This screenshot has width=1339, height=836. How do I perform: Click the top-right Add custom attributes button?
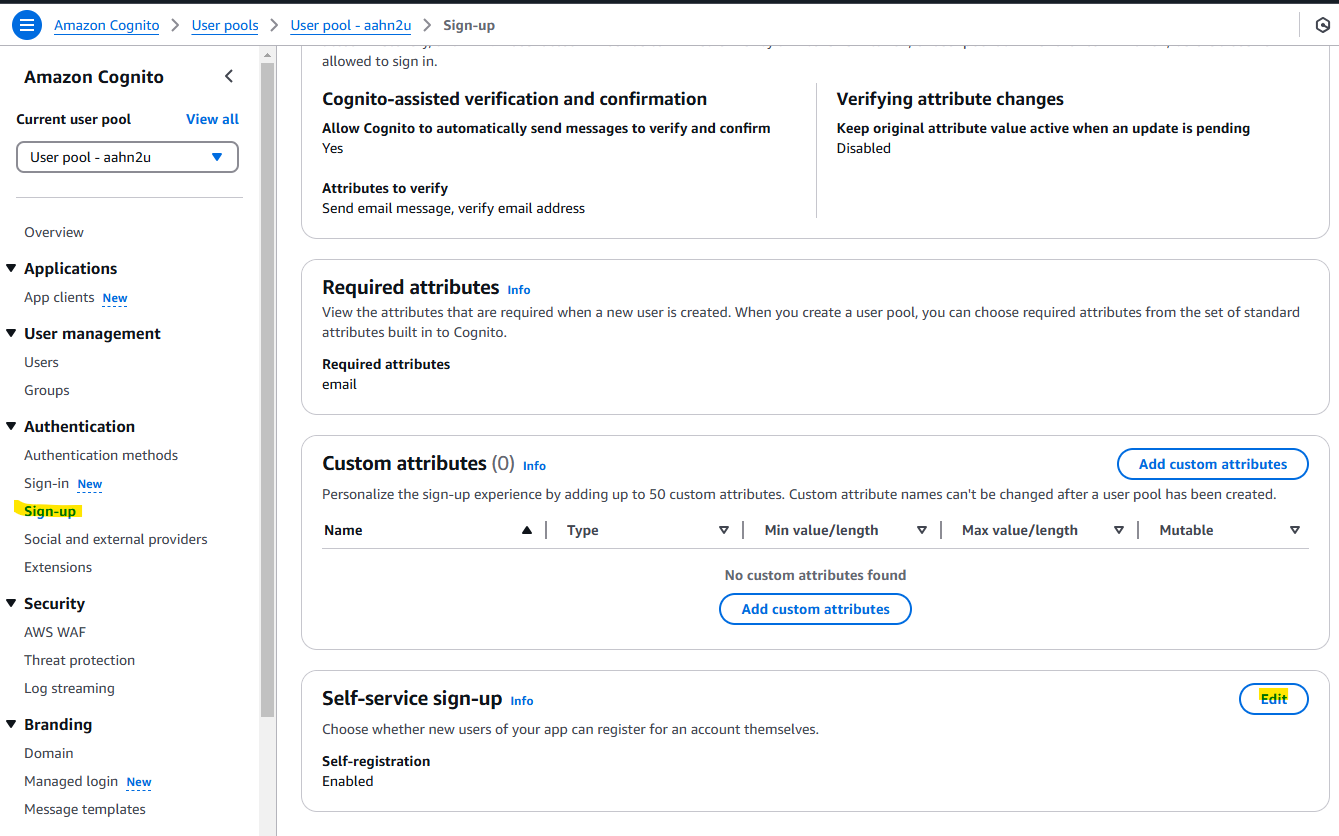(x=1212, y=464)
